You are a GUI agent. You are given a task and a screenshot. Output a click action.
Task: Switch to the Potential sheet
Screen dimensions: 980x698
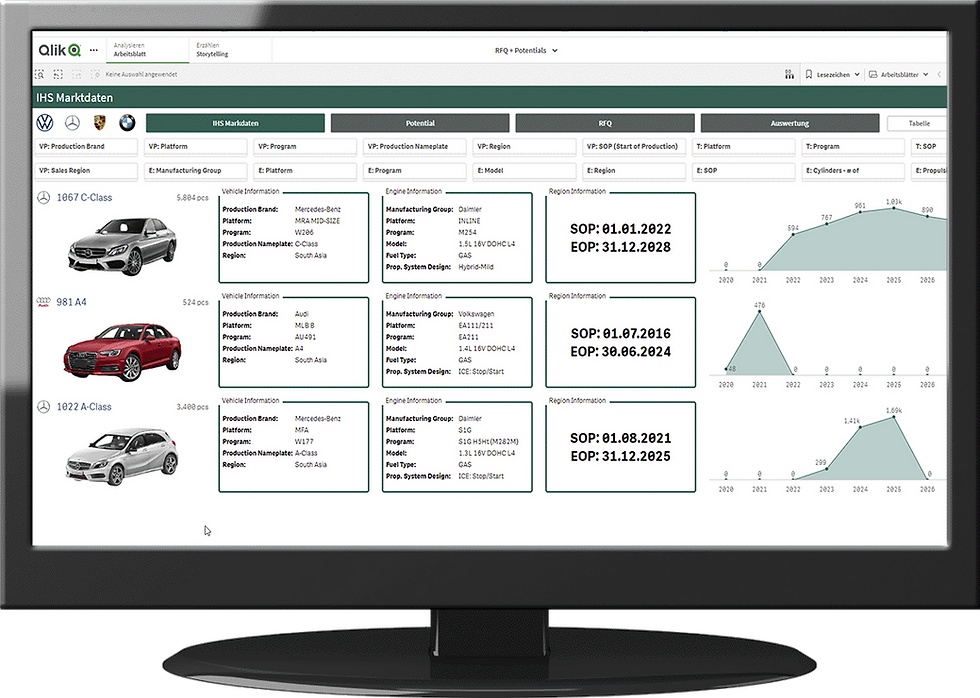pos(420,123)
